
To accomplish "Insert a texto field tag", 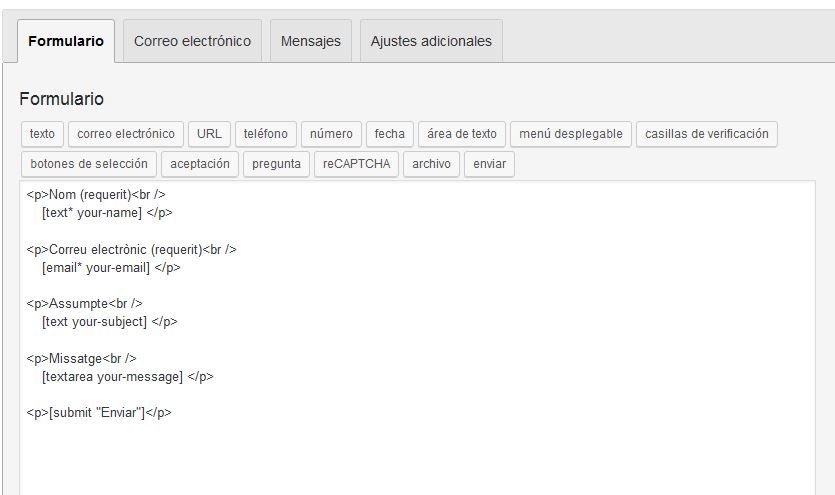I will [42, 134].
